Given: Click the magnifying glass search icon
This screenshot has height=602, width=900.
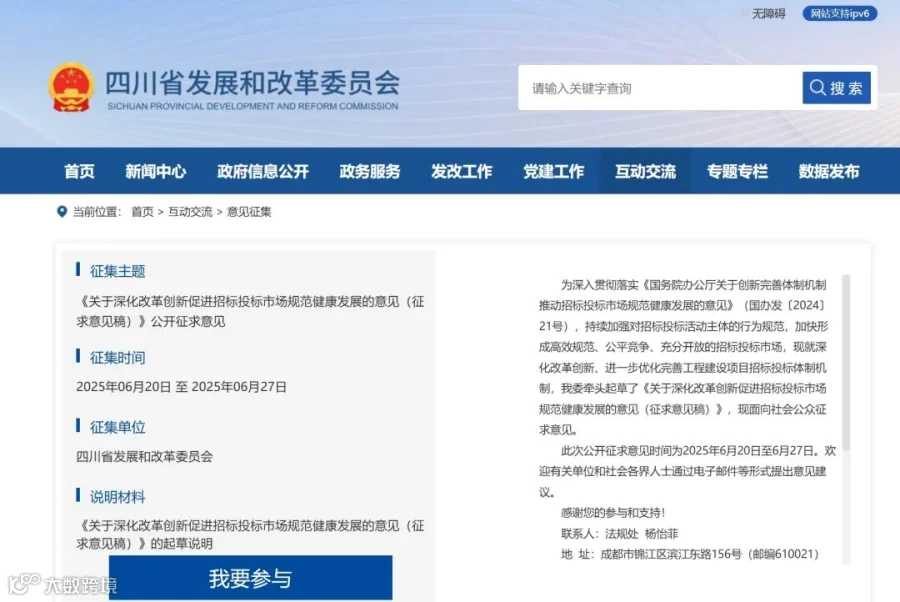Looking at the screenshot, I should pyautogui.click(x=817, y=87).
